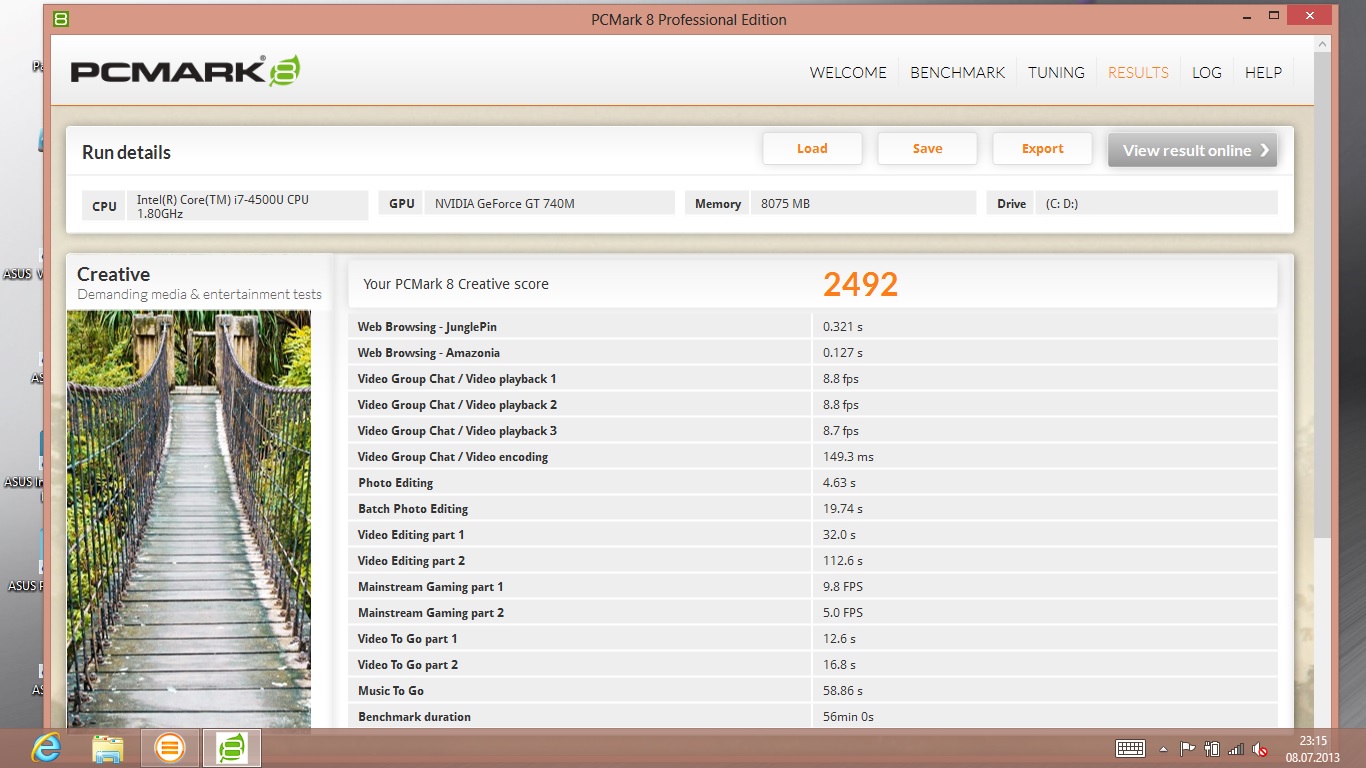Open View result online
This screenshot has height=768, width=1366.
(1192, 150)
